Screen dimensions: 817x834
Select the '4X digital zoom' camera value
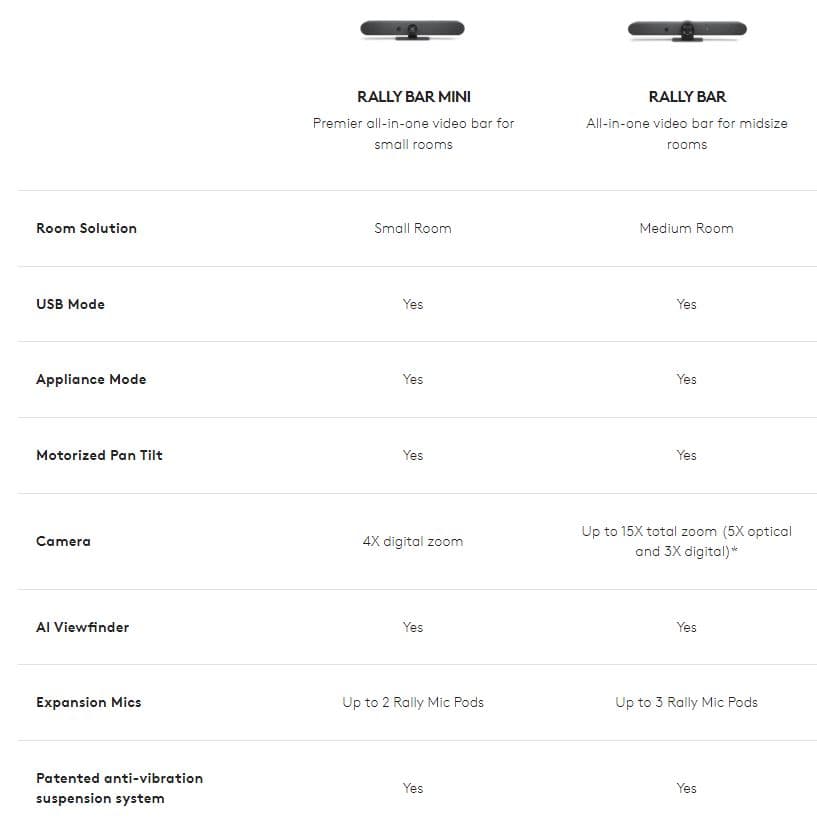pyautogui.click(x=413, y=541)
